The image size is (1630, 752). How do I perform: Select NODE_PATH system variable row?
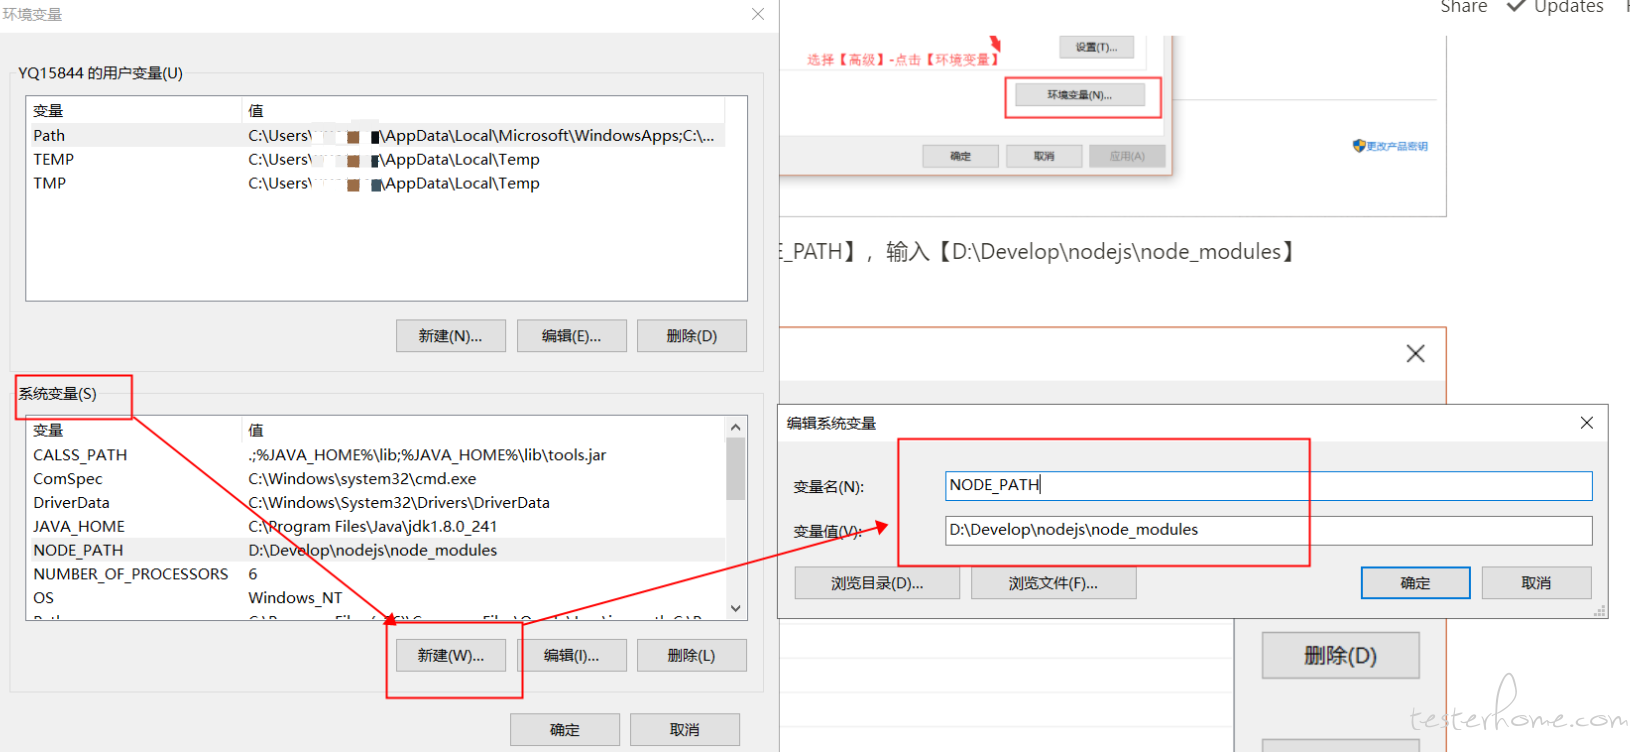tap(376, 550)
